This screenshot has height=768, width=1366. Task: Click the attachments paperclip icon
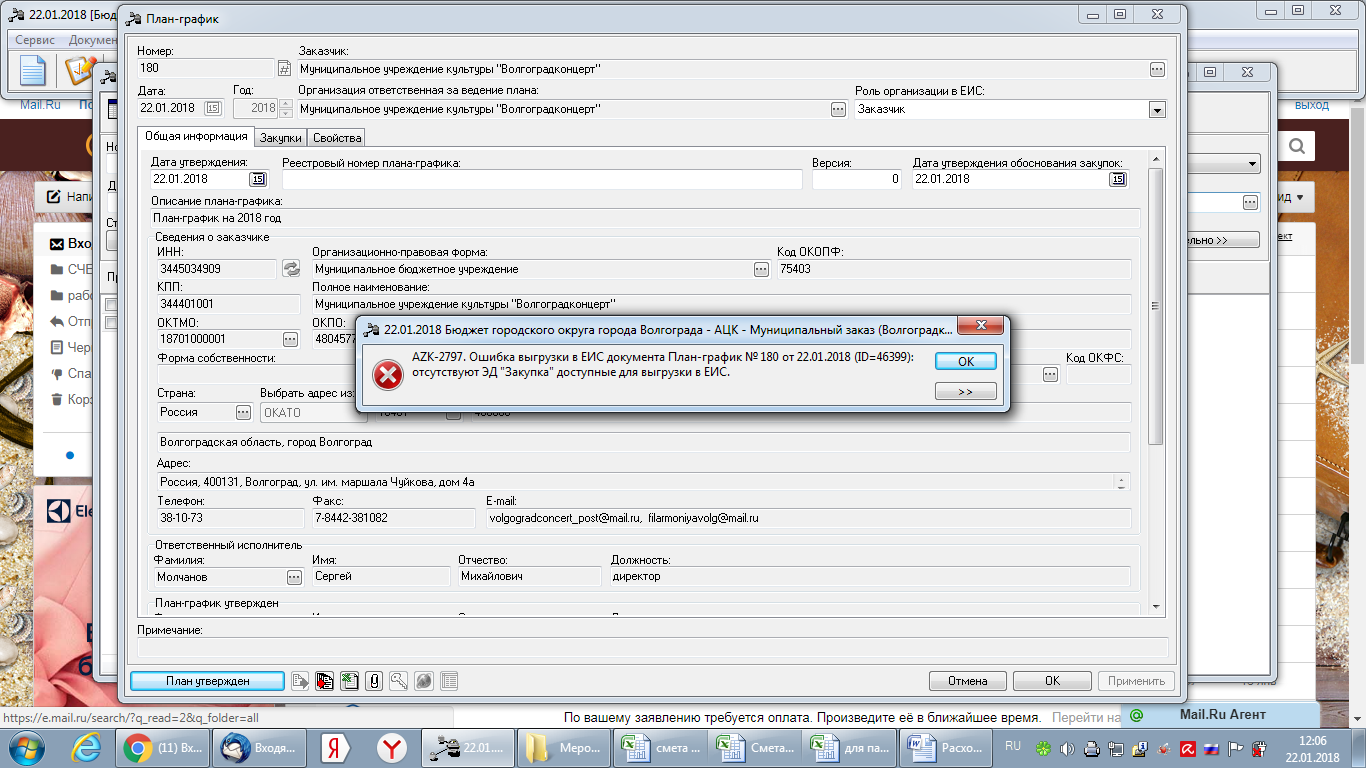[x=374, y=681]
